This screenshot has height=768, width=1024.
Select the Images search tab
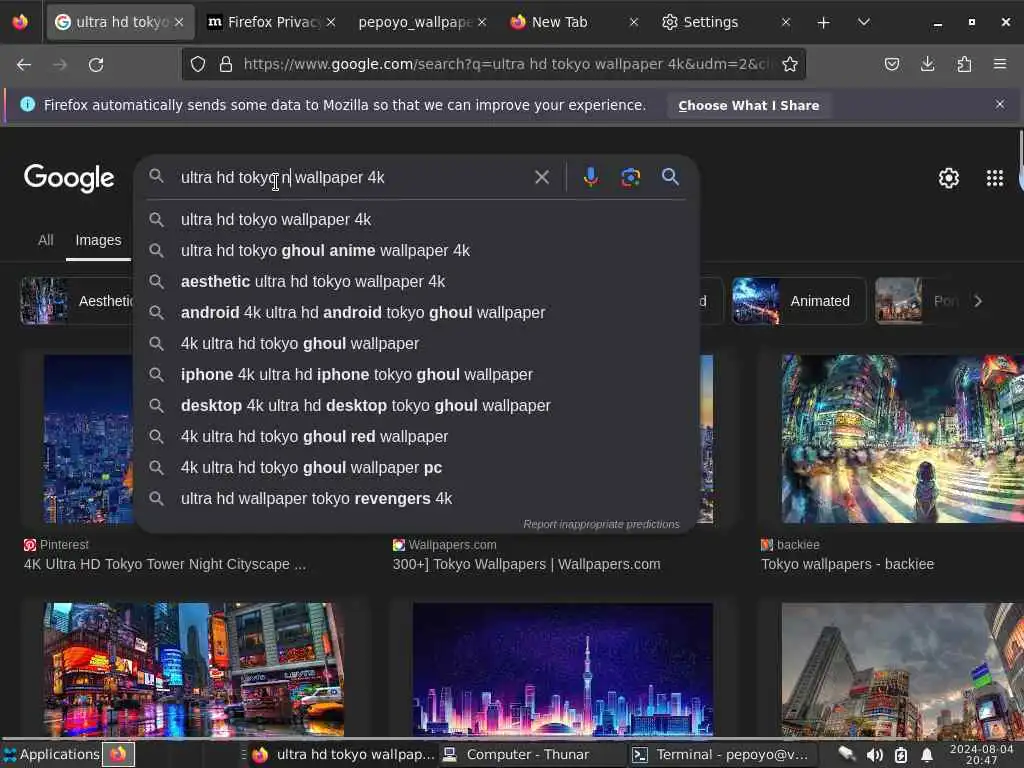pyautogui.click(x=98, y=240)
